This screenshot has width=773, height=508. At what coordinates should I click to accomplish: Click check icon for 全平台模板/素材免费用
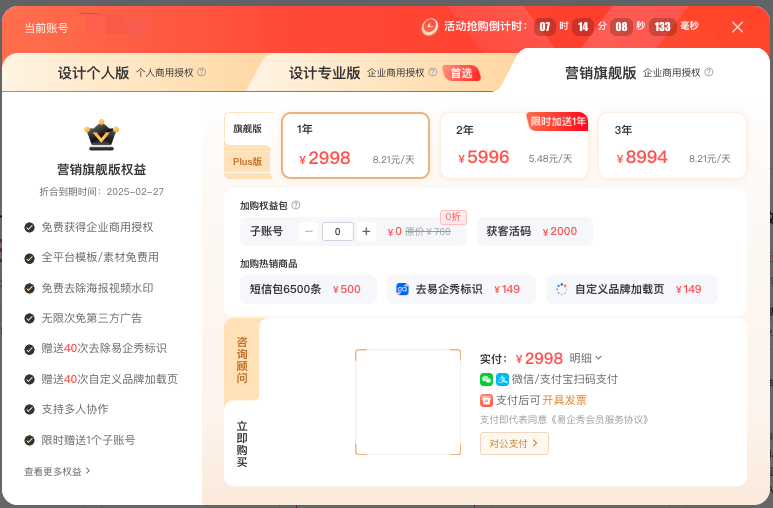point(30,258)
